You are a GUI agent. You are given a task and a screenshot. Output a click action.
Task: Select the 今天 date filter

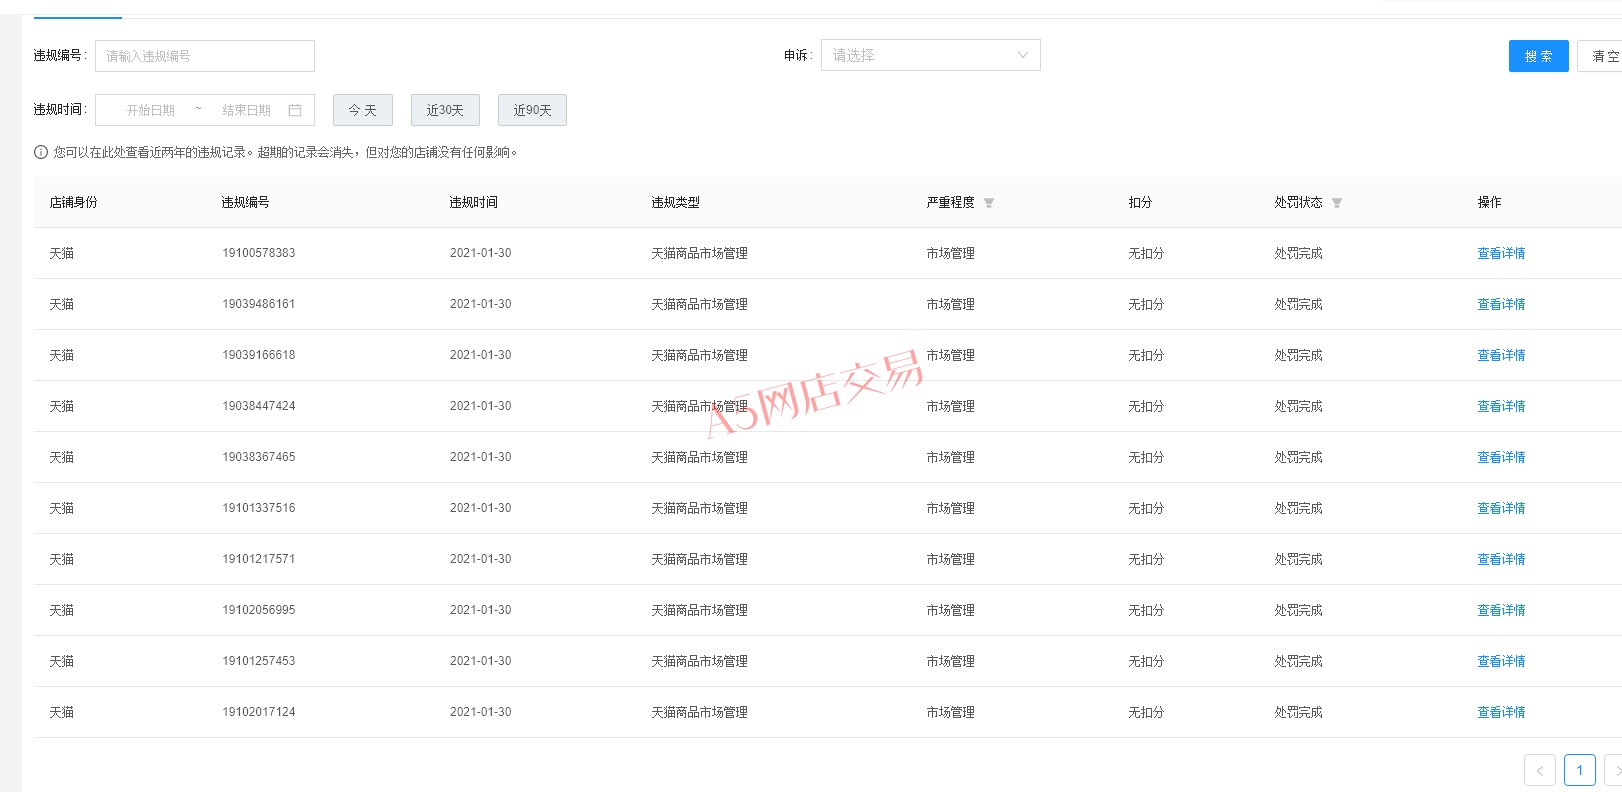pos(362,110)
